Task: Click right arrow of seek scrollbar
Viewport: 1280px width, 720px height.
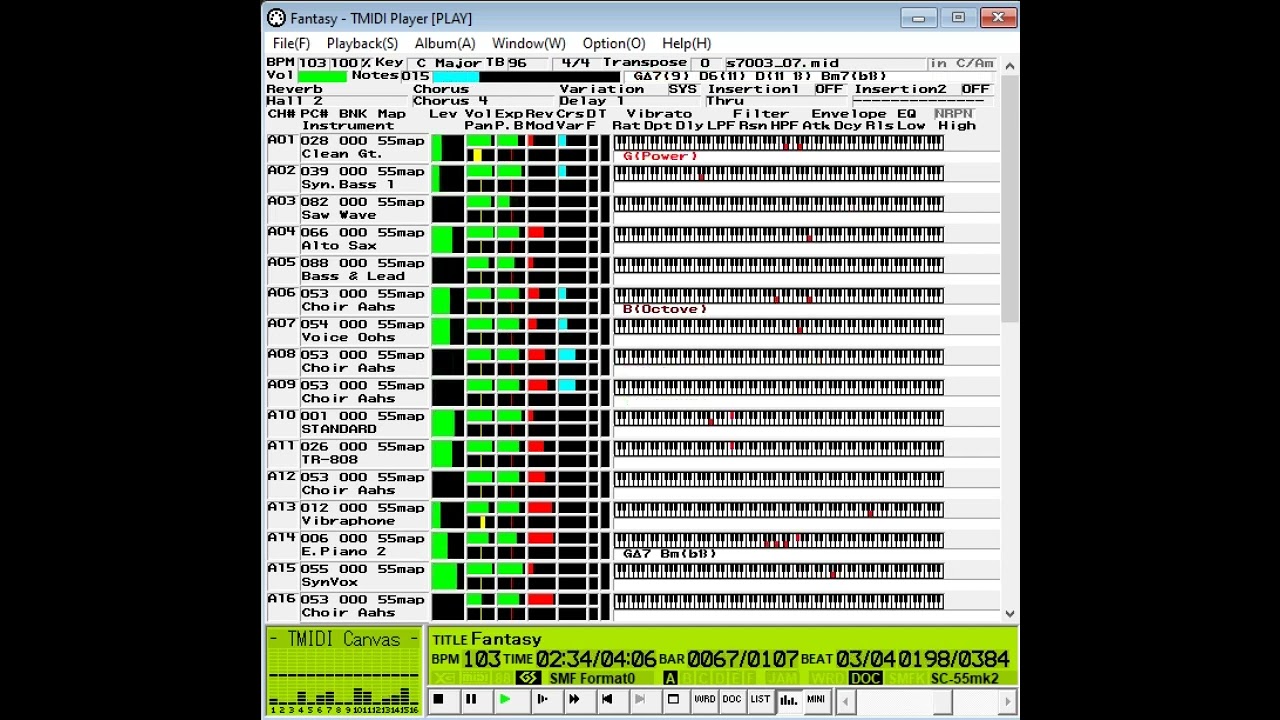Action: tap(1008, 702)
